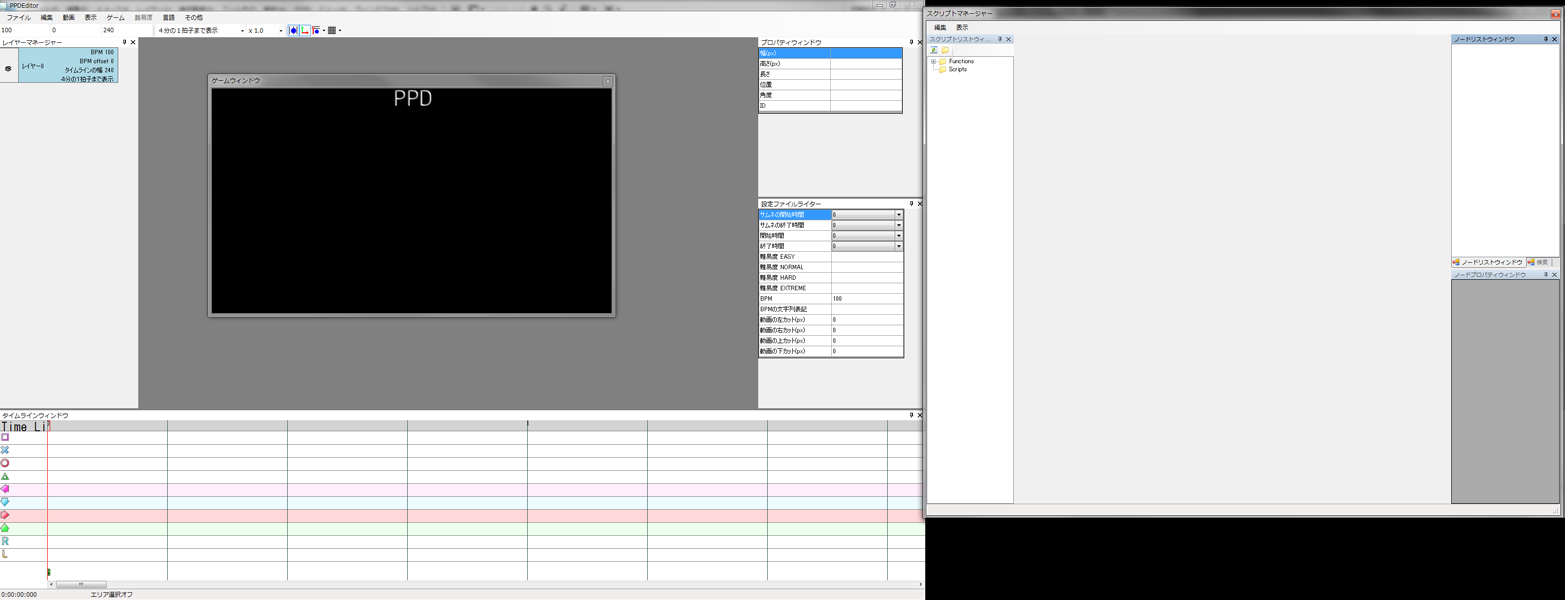Click new folder icon in script list toolbar
This screenshot has height=600, width=1565.
945,50
